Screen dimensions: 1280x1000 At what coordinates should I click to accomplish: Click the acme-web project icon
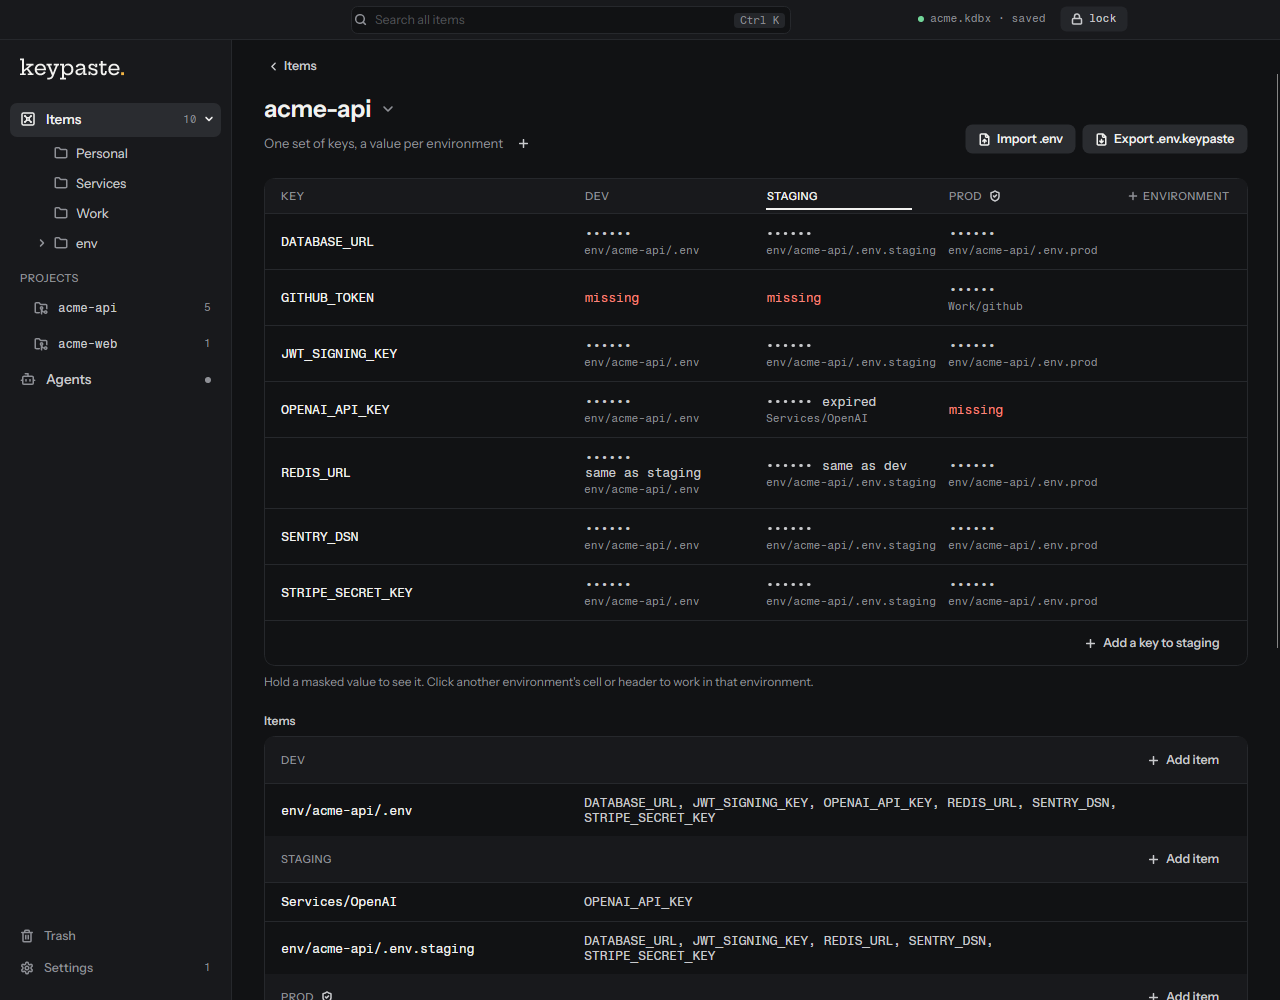point(41,344)
